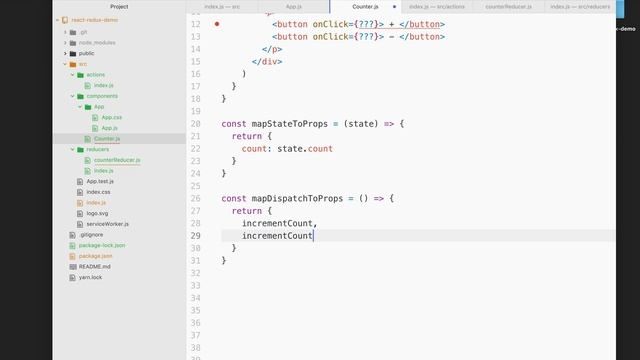This screenshot has height=360, width=640.
Task: Open App.css in the tree
Action: pos(112,118)
